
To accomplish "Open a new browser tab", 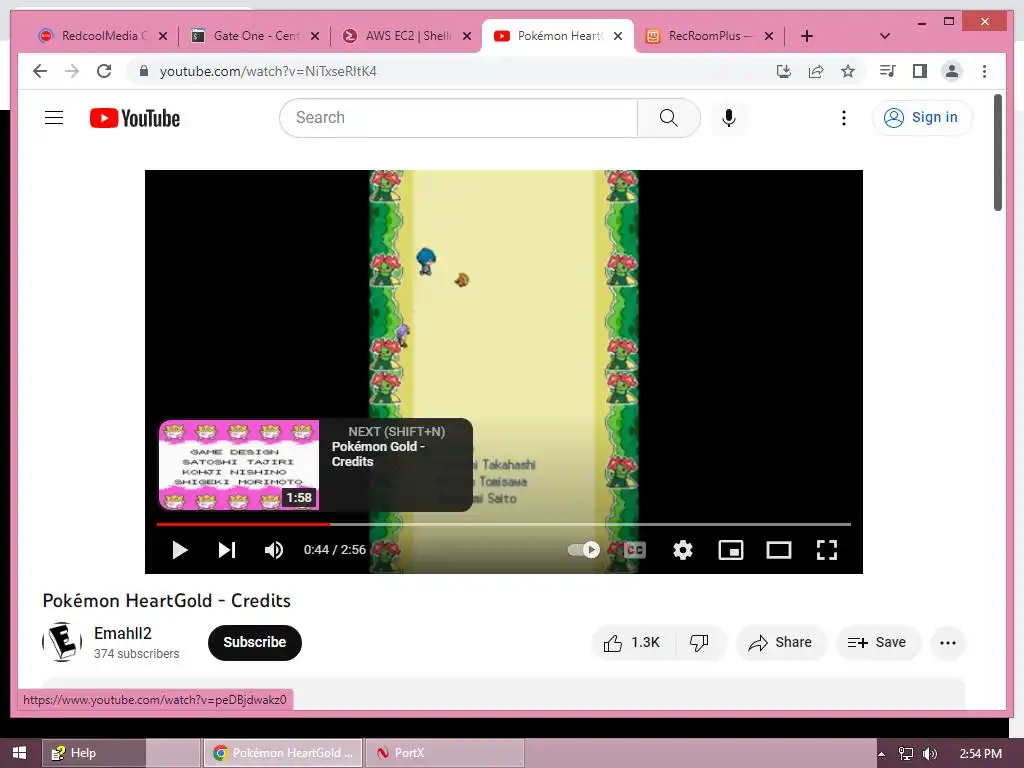I will [x=807, y=36].
